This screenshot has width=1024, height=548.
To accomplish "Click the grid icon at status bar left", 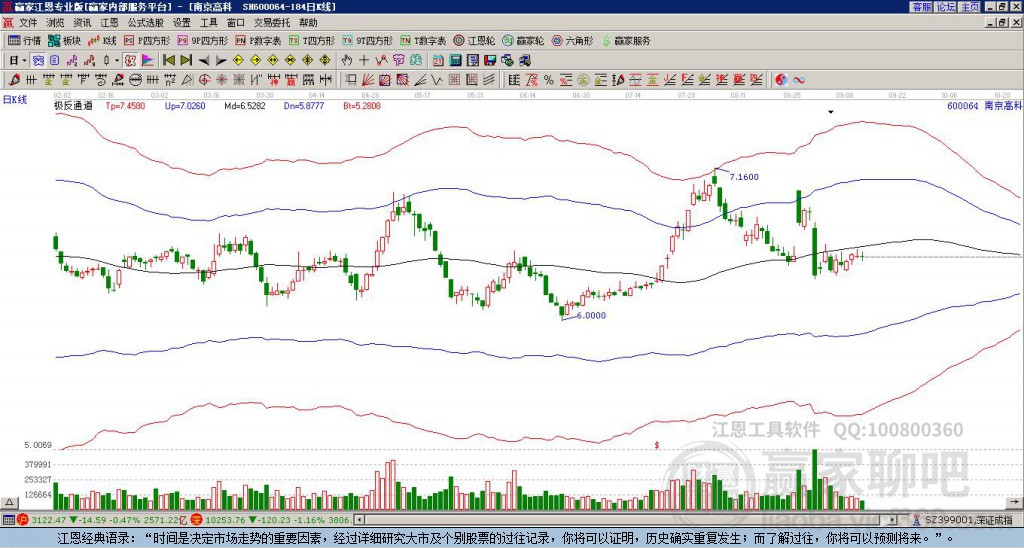I will pos(8,520).
